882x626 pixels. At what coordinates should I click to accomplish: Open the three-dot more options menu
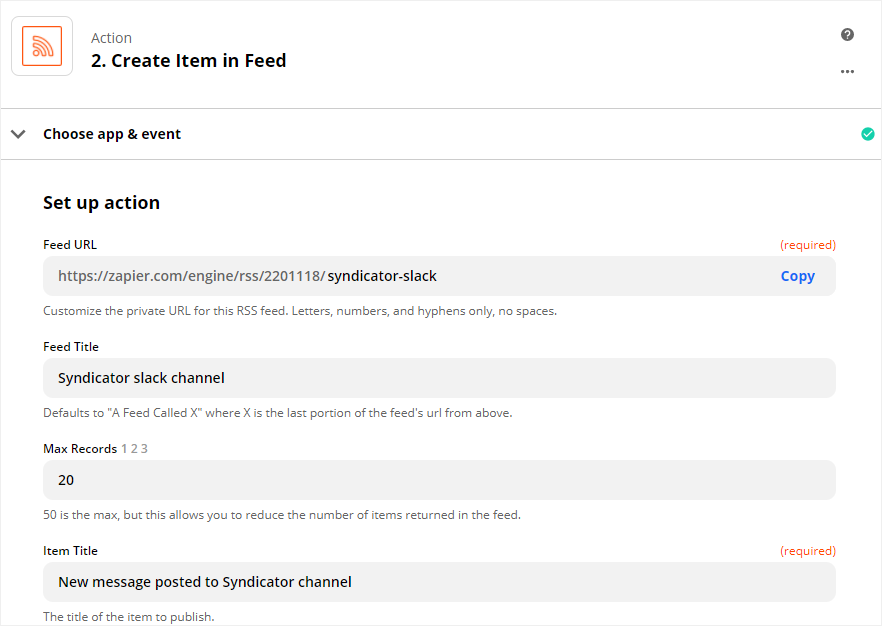tap(847, 71)
